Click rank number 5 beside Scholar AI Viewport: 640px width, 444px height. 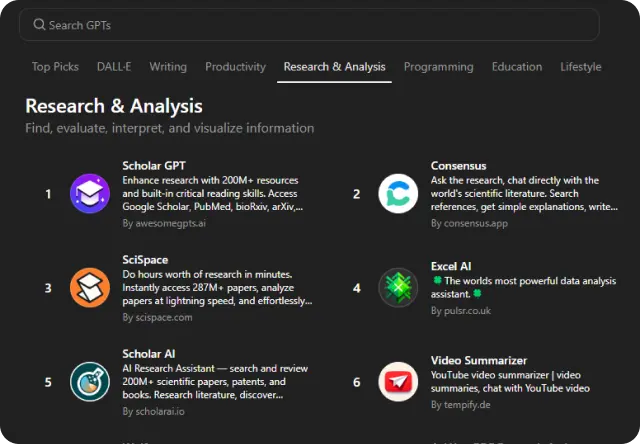(x=48, y=382)
